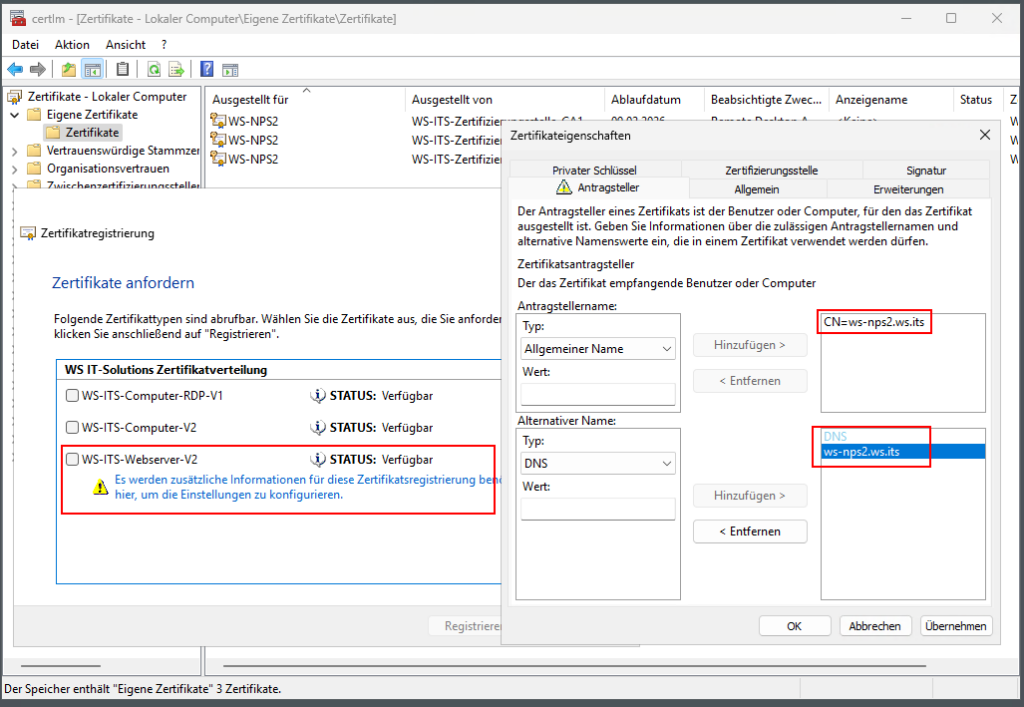
Task: Click the blue Back arrow in the toolbar
Action: tap(15, 69)
